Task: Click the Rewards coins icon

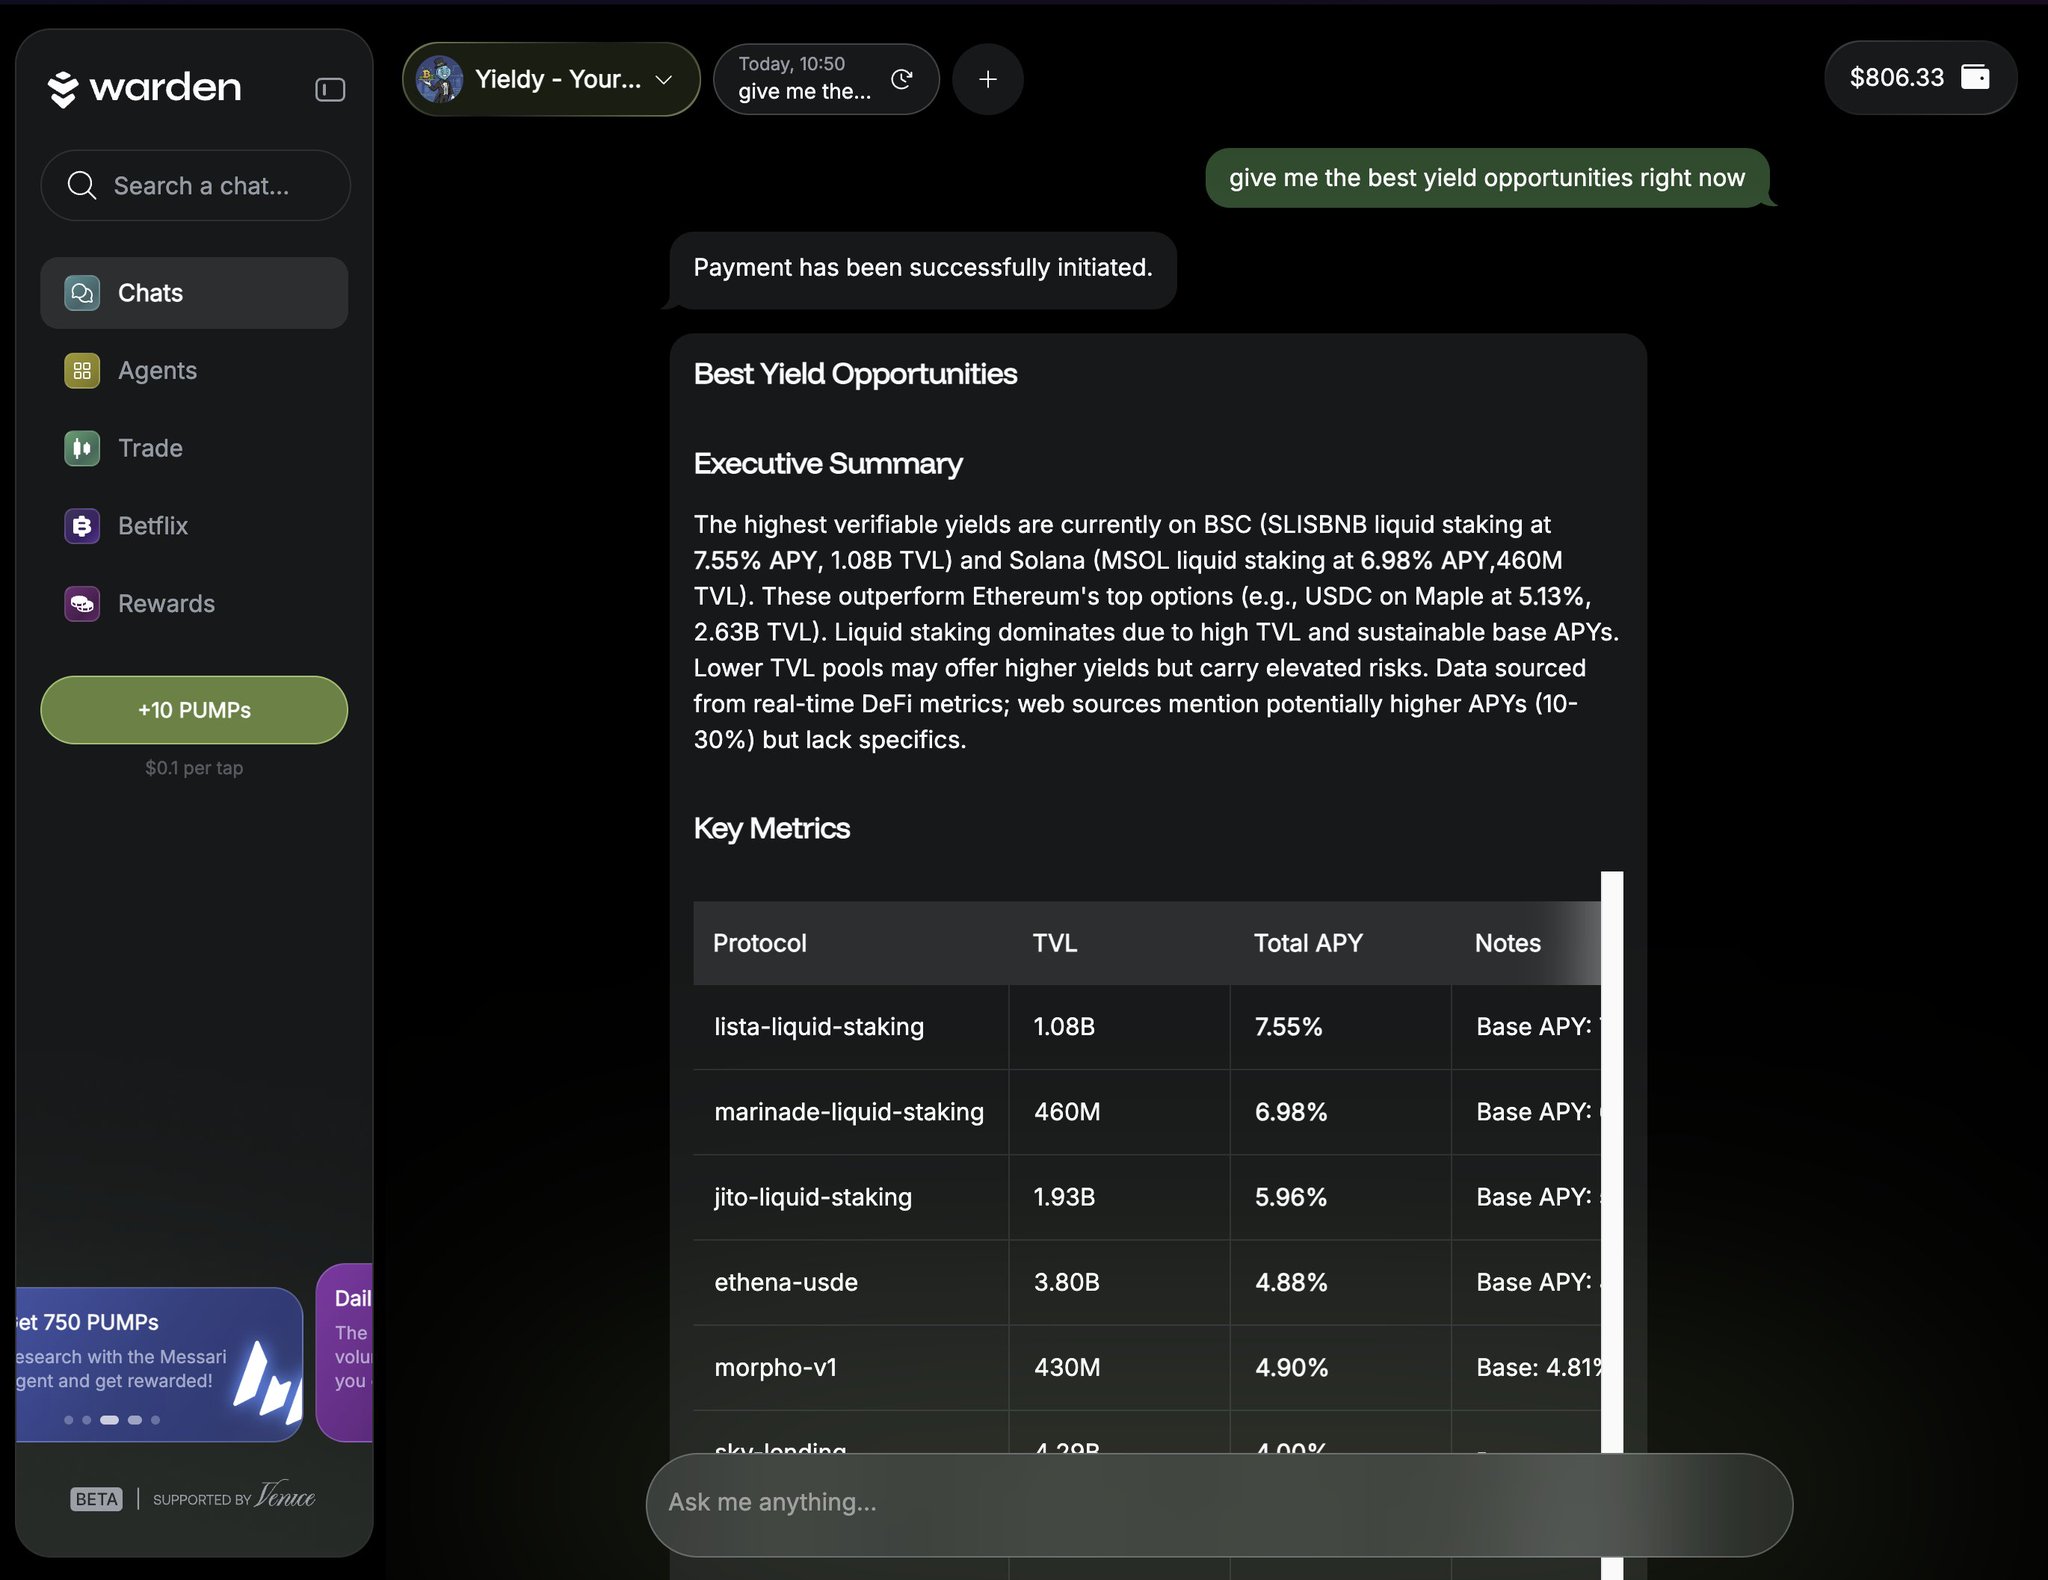Action: click(x=82, y=604)
